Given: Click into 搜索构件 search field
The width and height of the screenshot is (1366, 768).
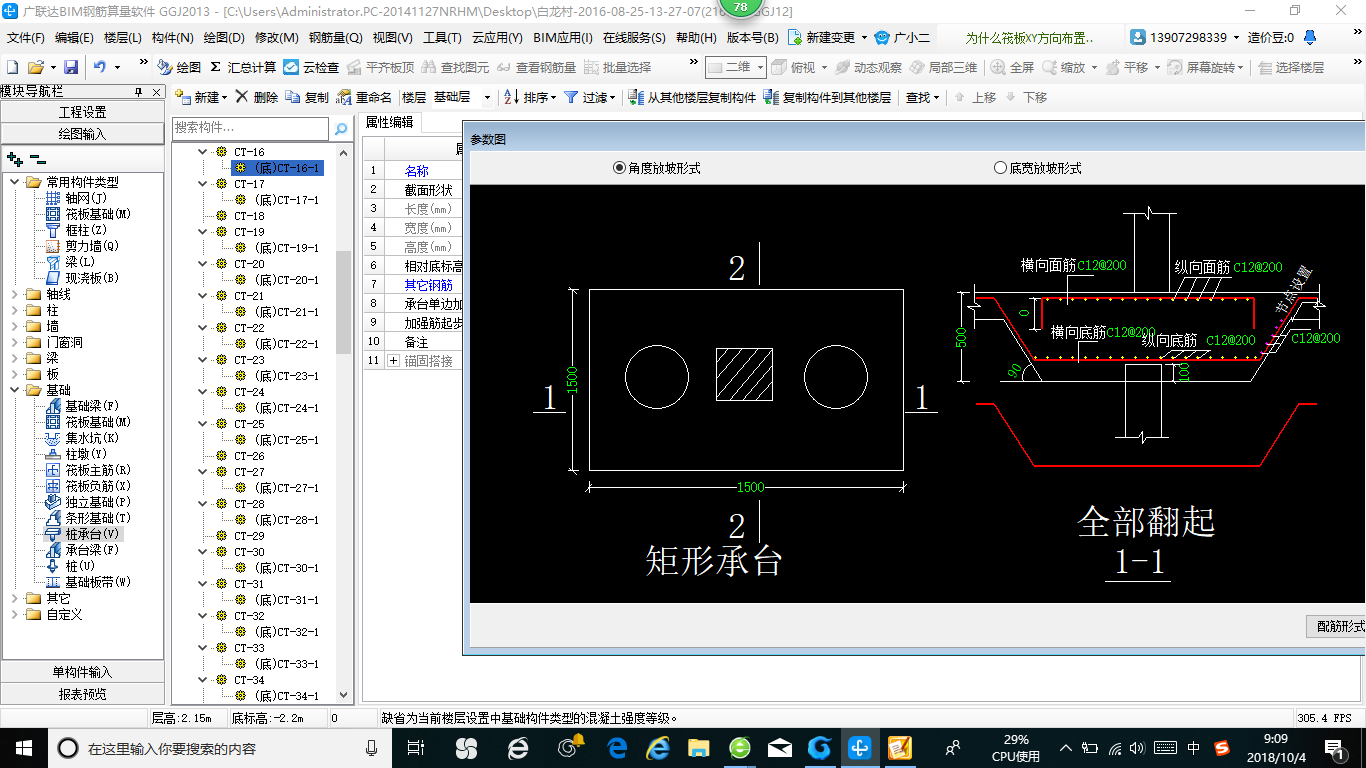Looking at the screenshot, I should 250,128.
